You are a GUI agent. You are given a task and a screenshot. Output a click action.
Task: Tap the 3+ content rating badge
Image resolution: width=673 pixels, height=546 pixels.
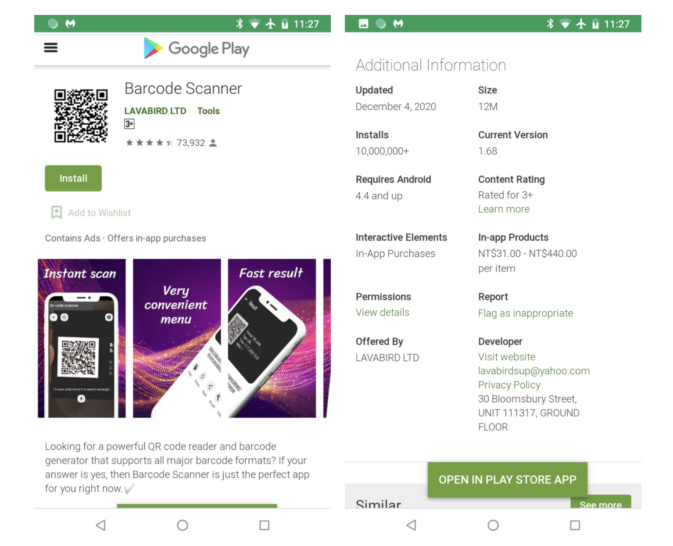point(129,124)
